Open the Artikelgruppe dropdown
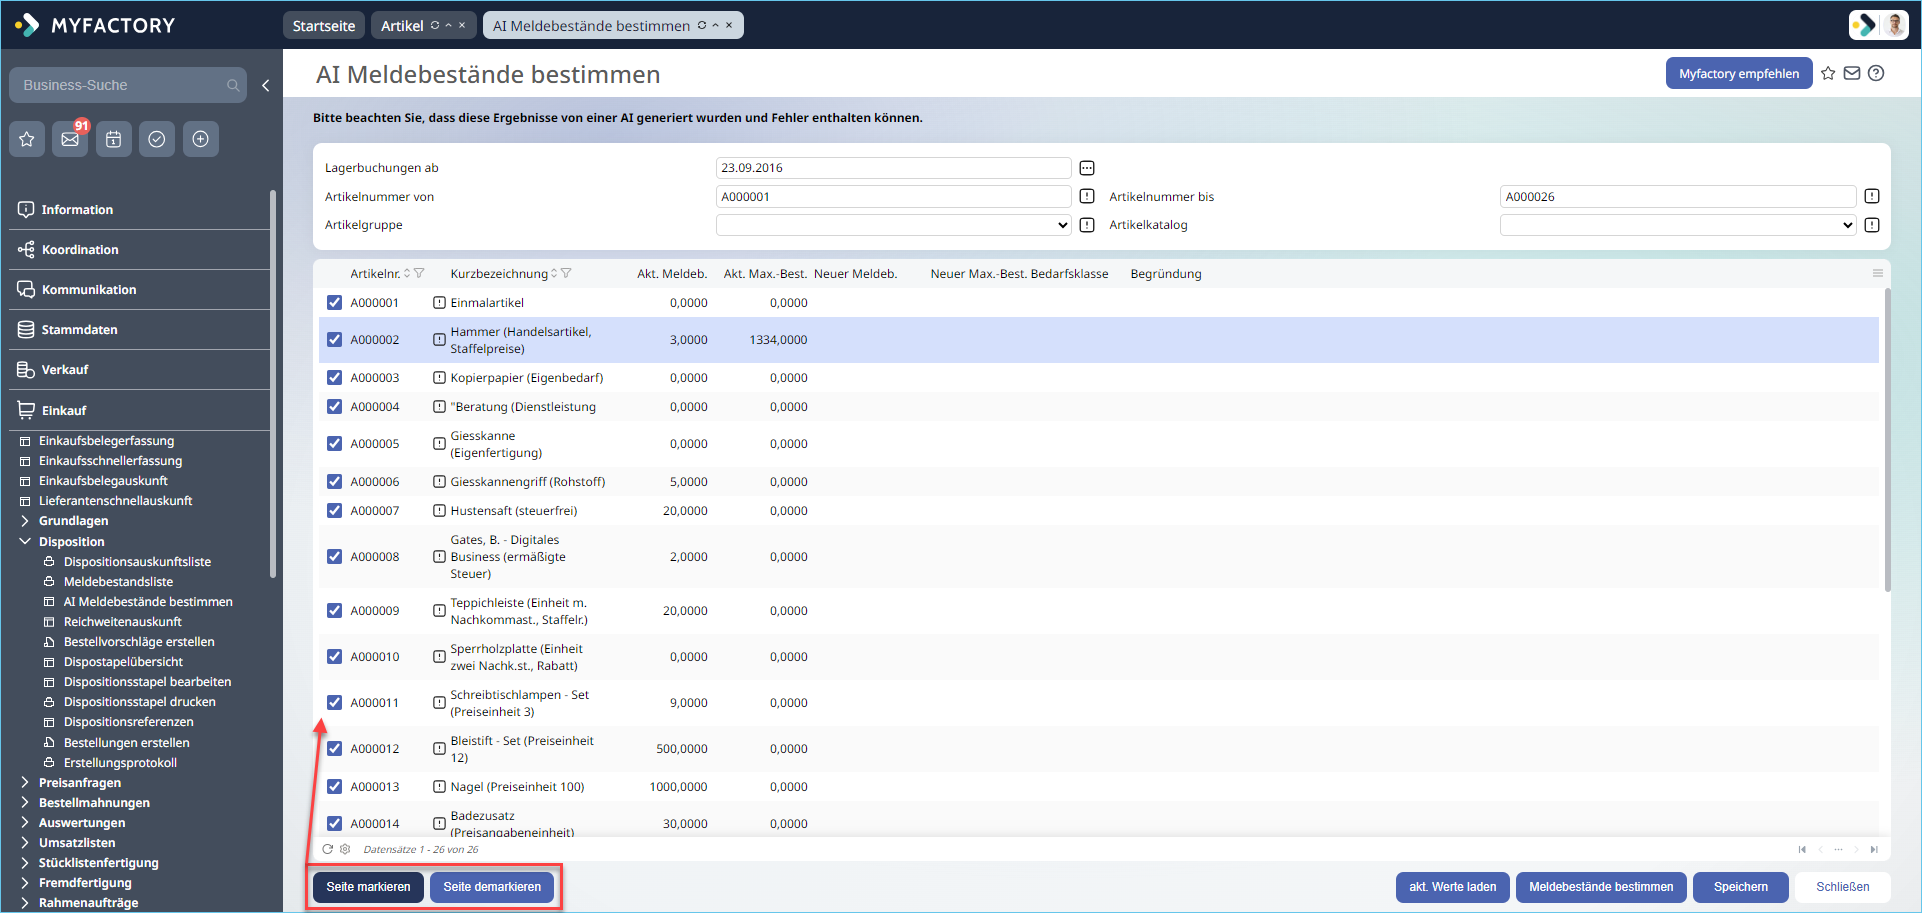 click(x=893, y=225)
